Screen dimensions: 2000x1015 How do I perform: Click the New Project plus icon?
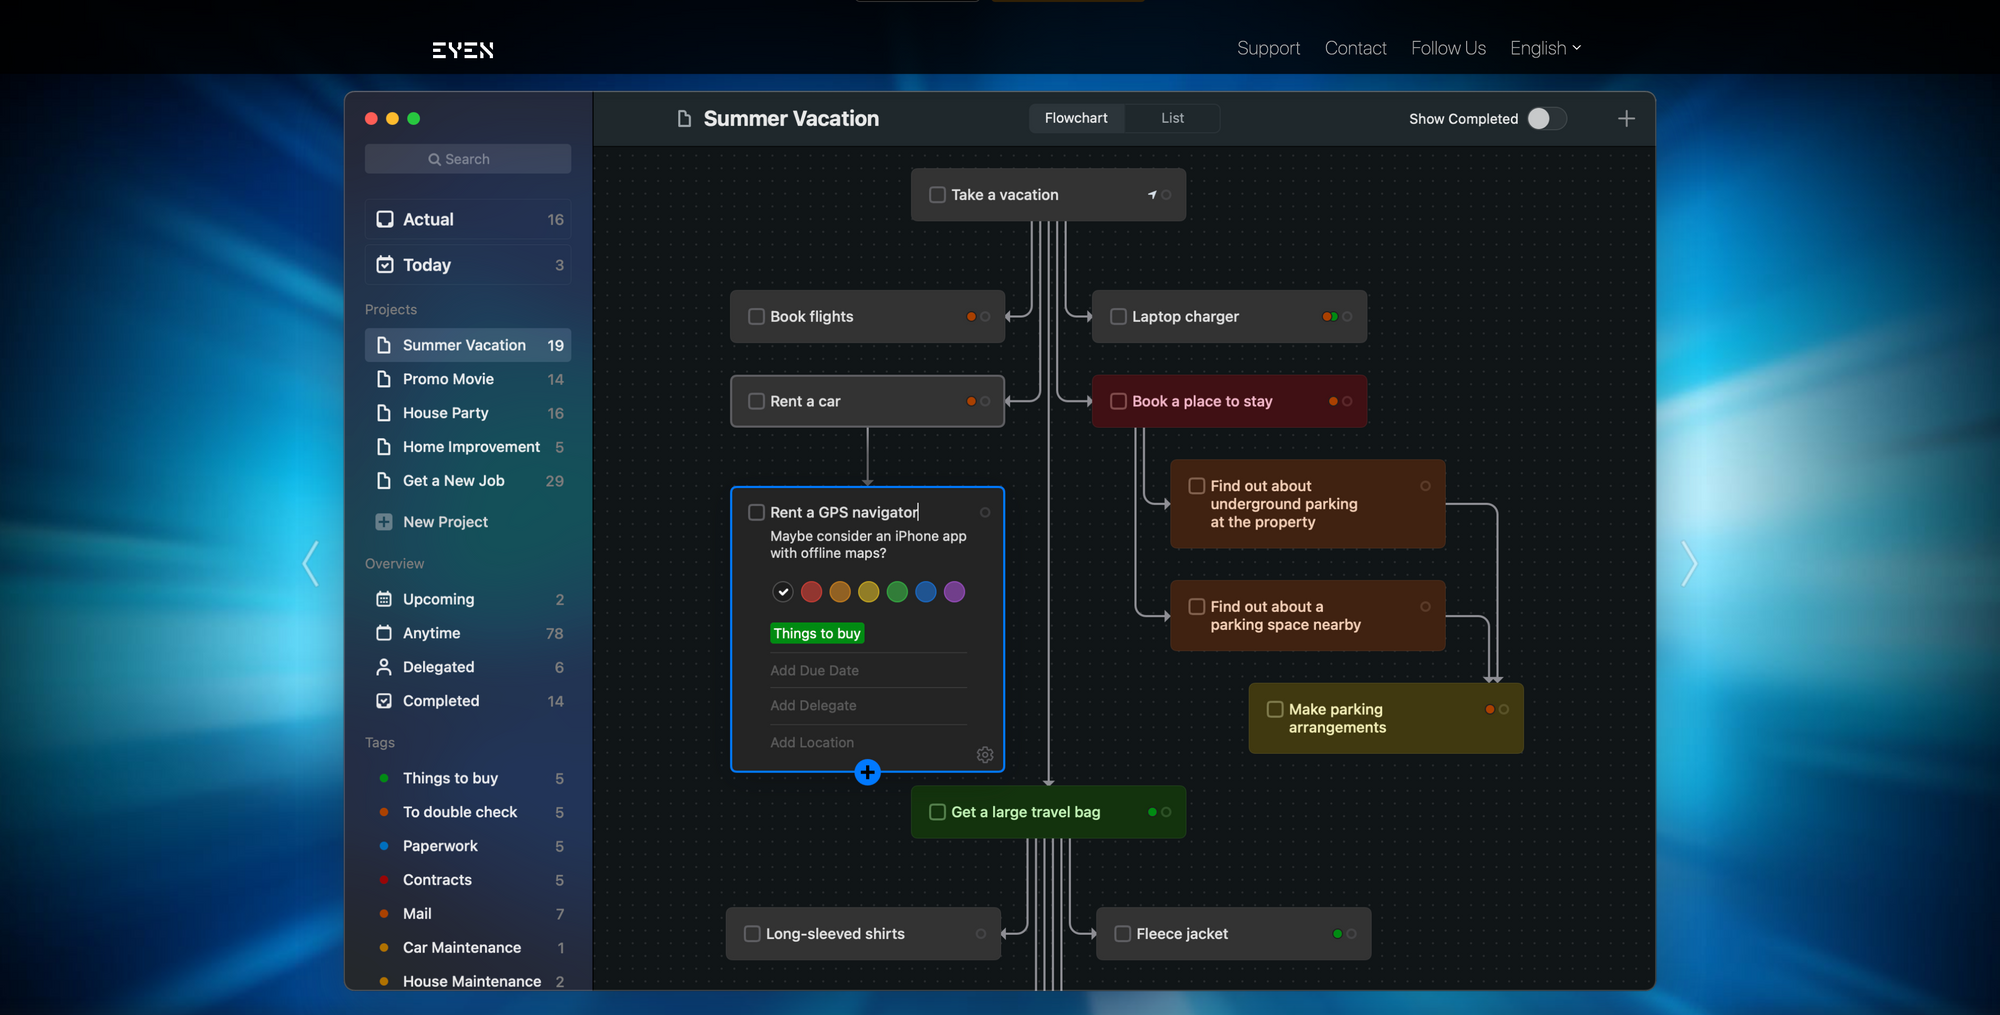384,522
